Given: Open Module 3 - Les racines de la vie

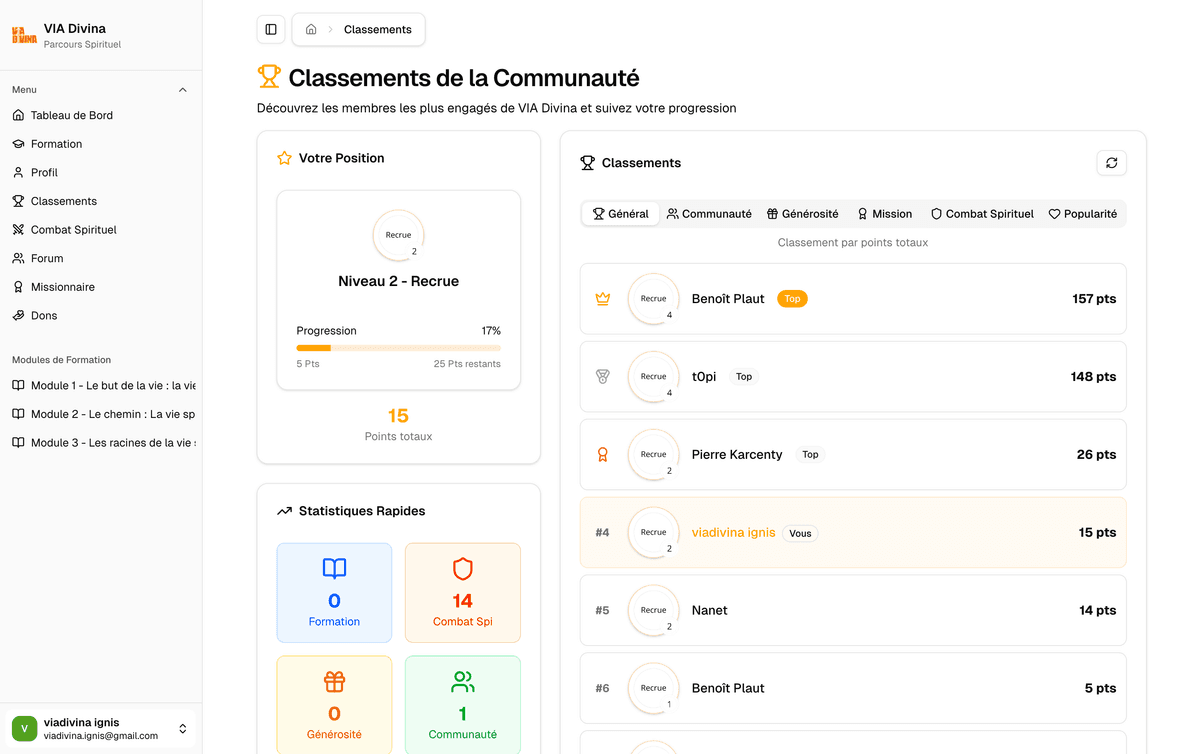Looking at the screenshot, I should click(100, 442).
